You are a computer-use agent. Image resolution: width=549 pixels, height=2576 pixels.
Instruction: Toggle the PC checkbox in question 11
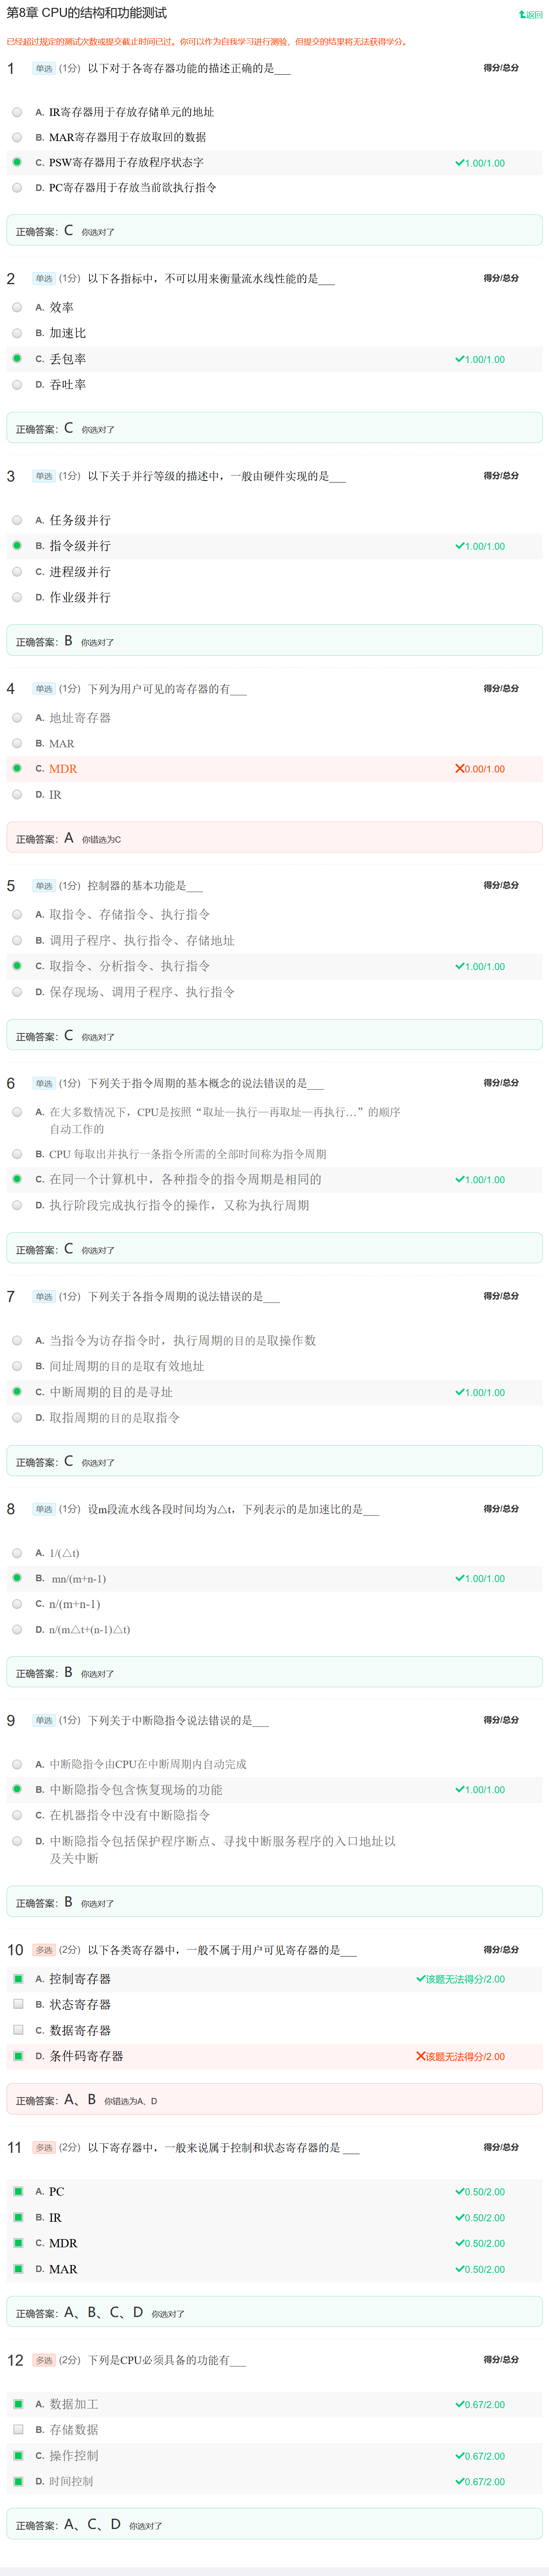(18, 2191)
